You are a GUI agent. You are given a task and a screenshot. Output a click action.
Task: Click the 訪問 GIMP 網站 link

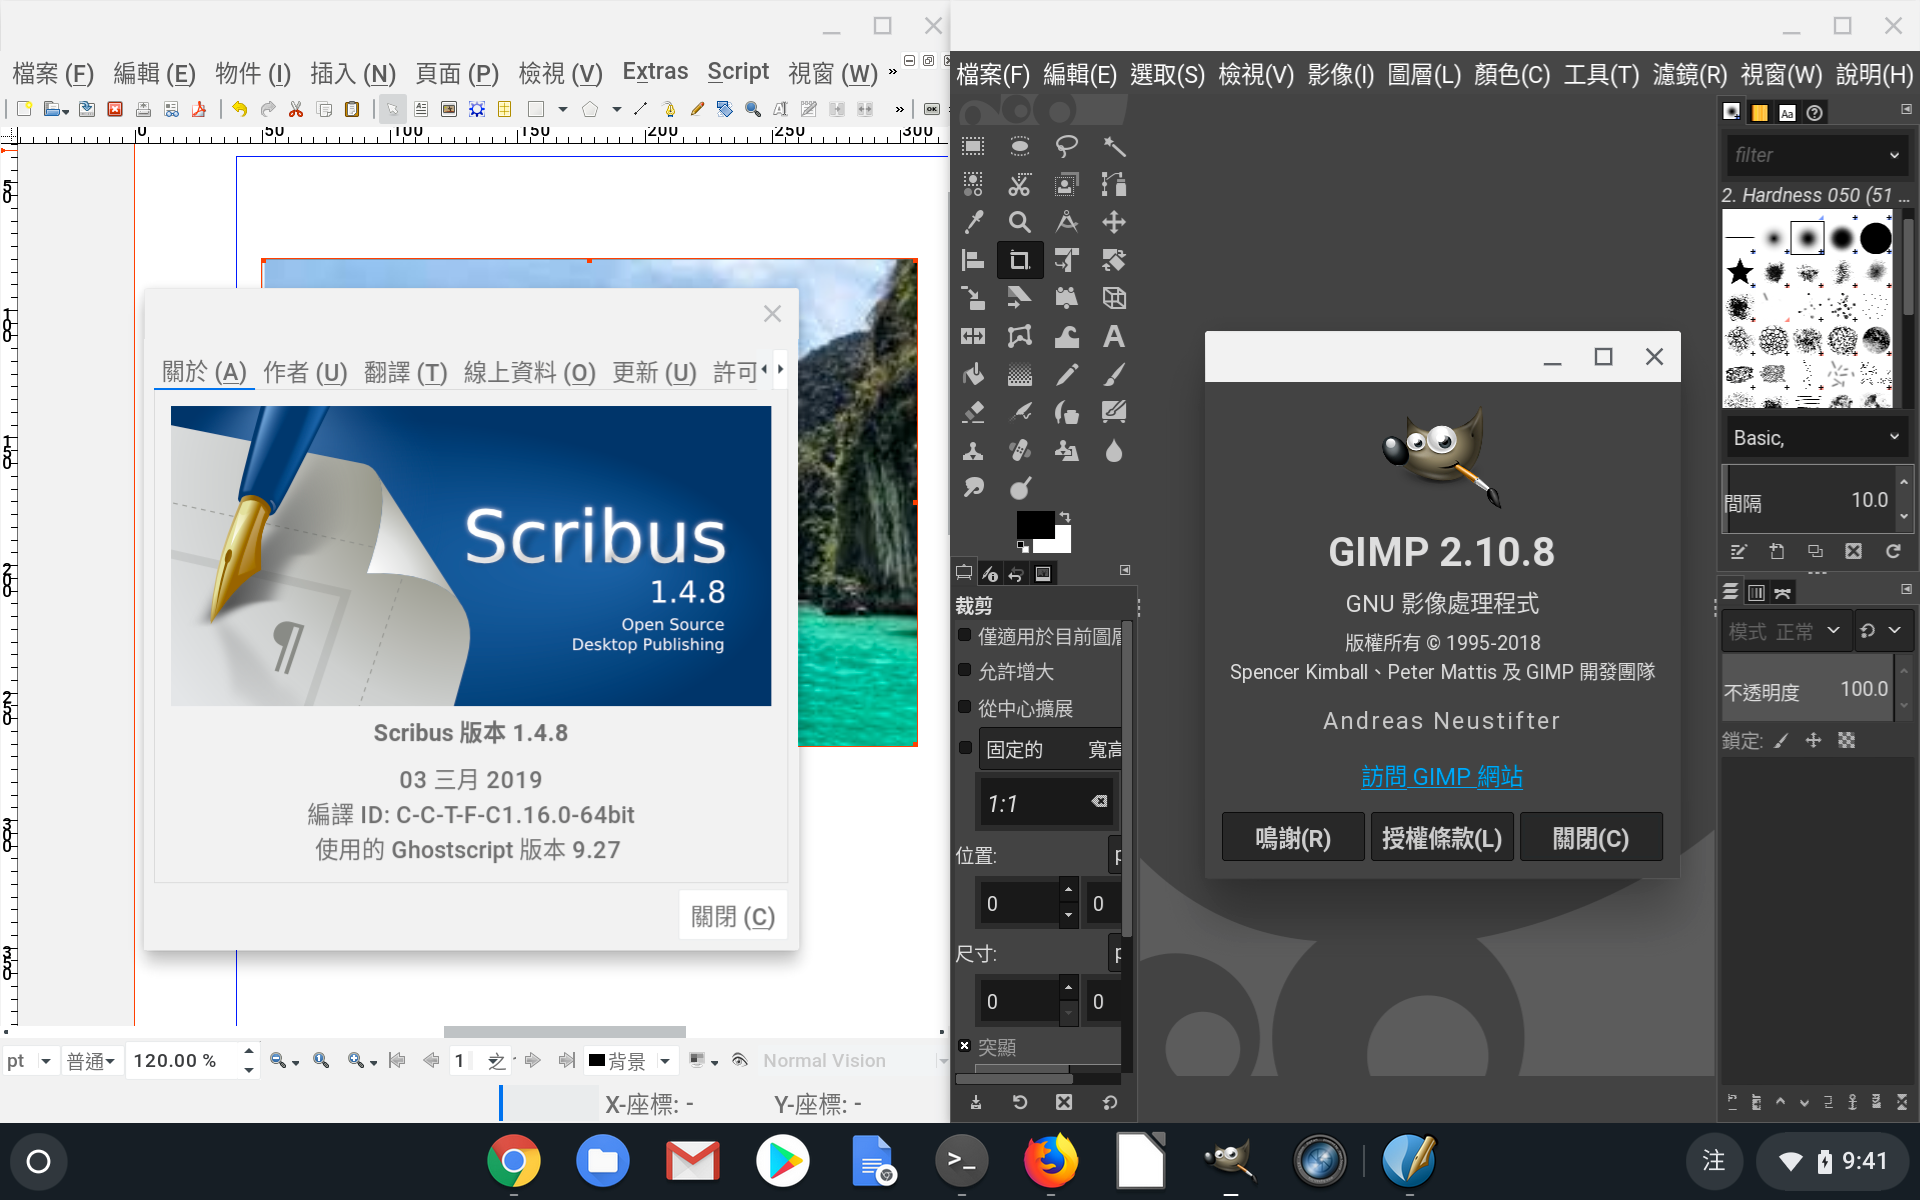1441,776
